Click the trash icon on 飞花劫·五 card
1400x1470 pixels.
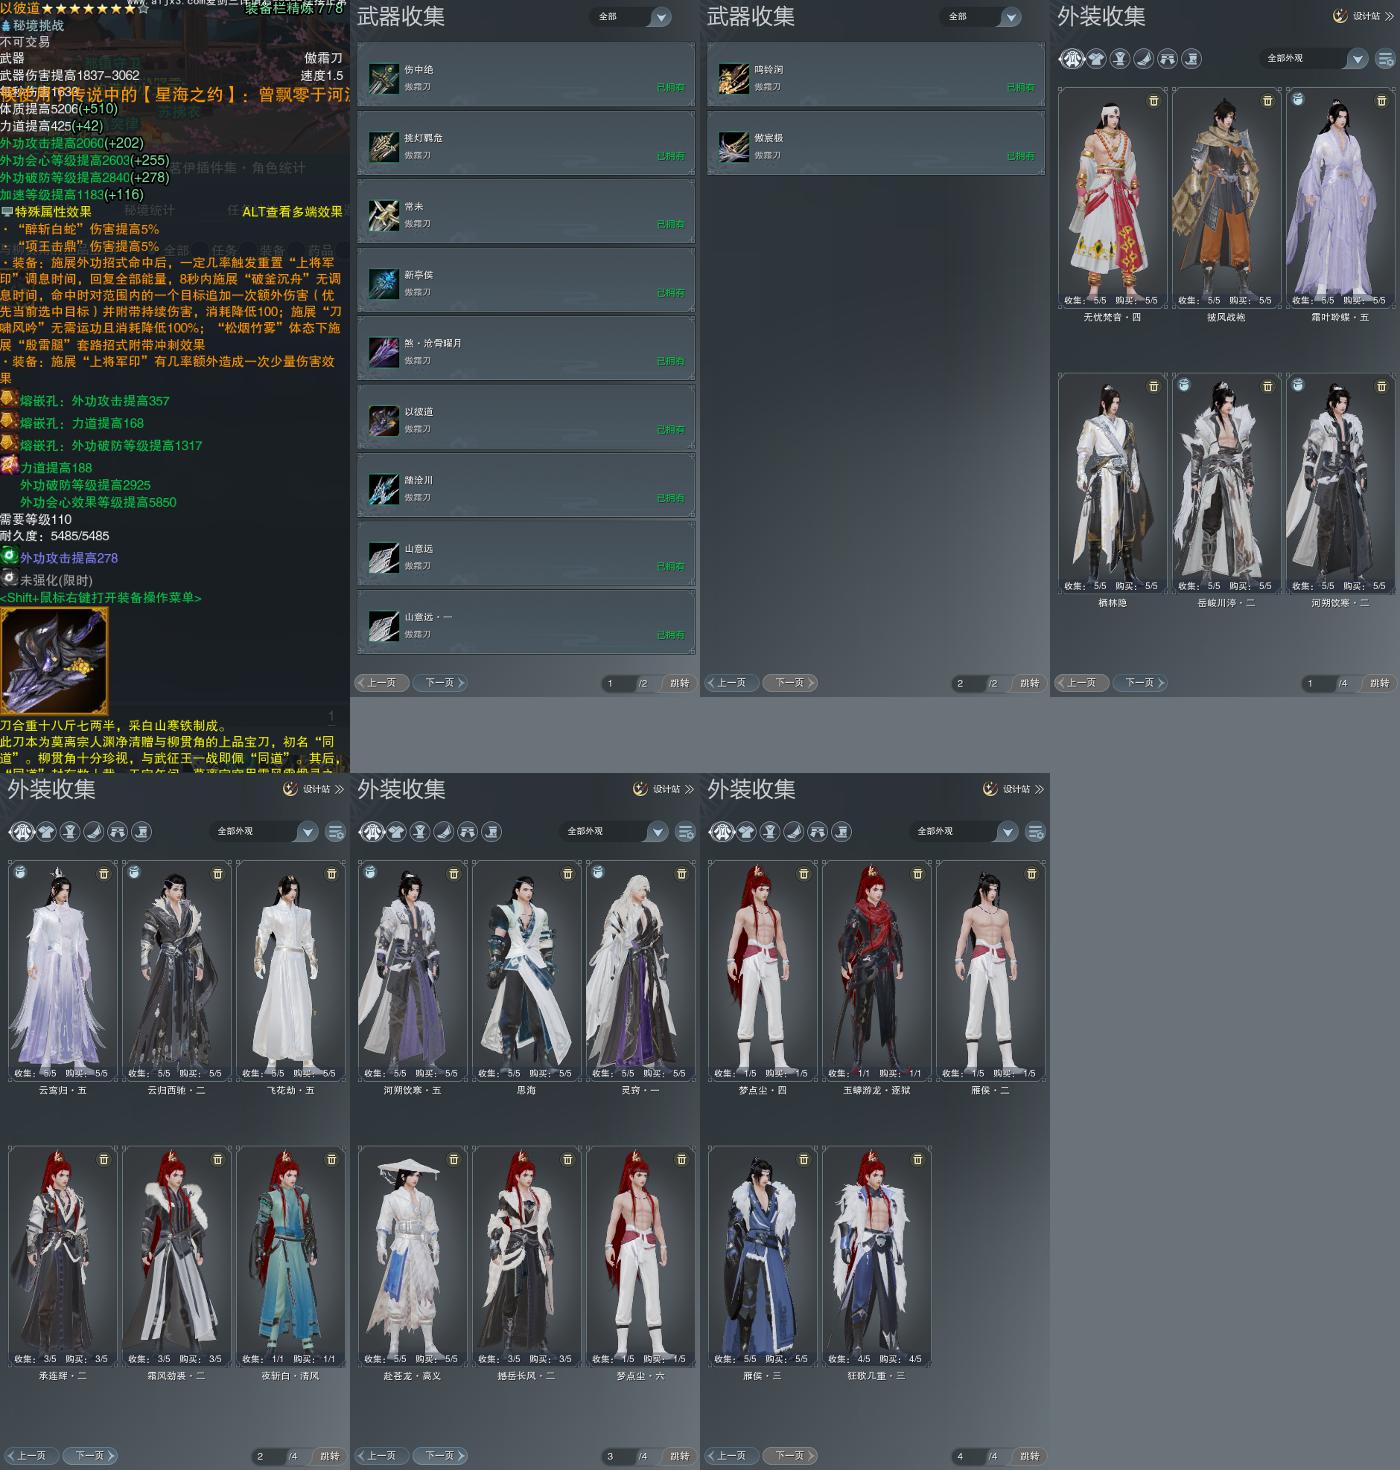(x=332, y=874)
